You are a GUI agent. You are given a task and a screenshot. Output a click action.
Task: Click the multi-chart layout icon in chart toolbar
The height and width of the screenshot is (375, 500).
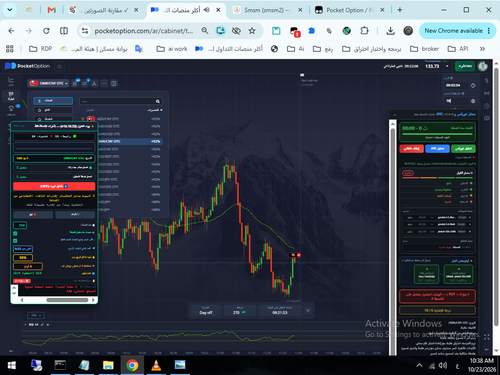114,83
